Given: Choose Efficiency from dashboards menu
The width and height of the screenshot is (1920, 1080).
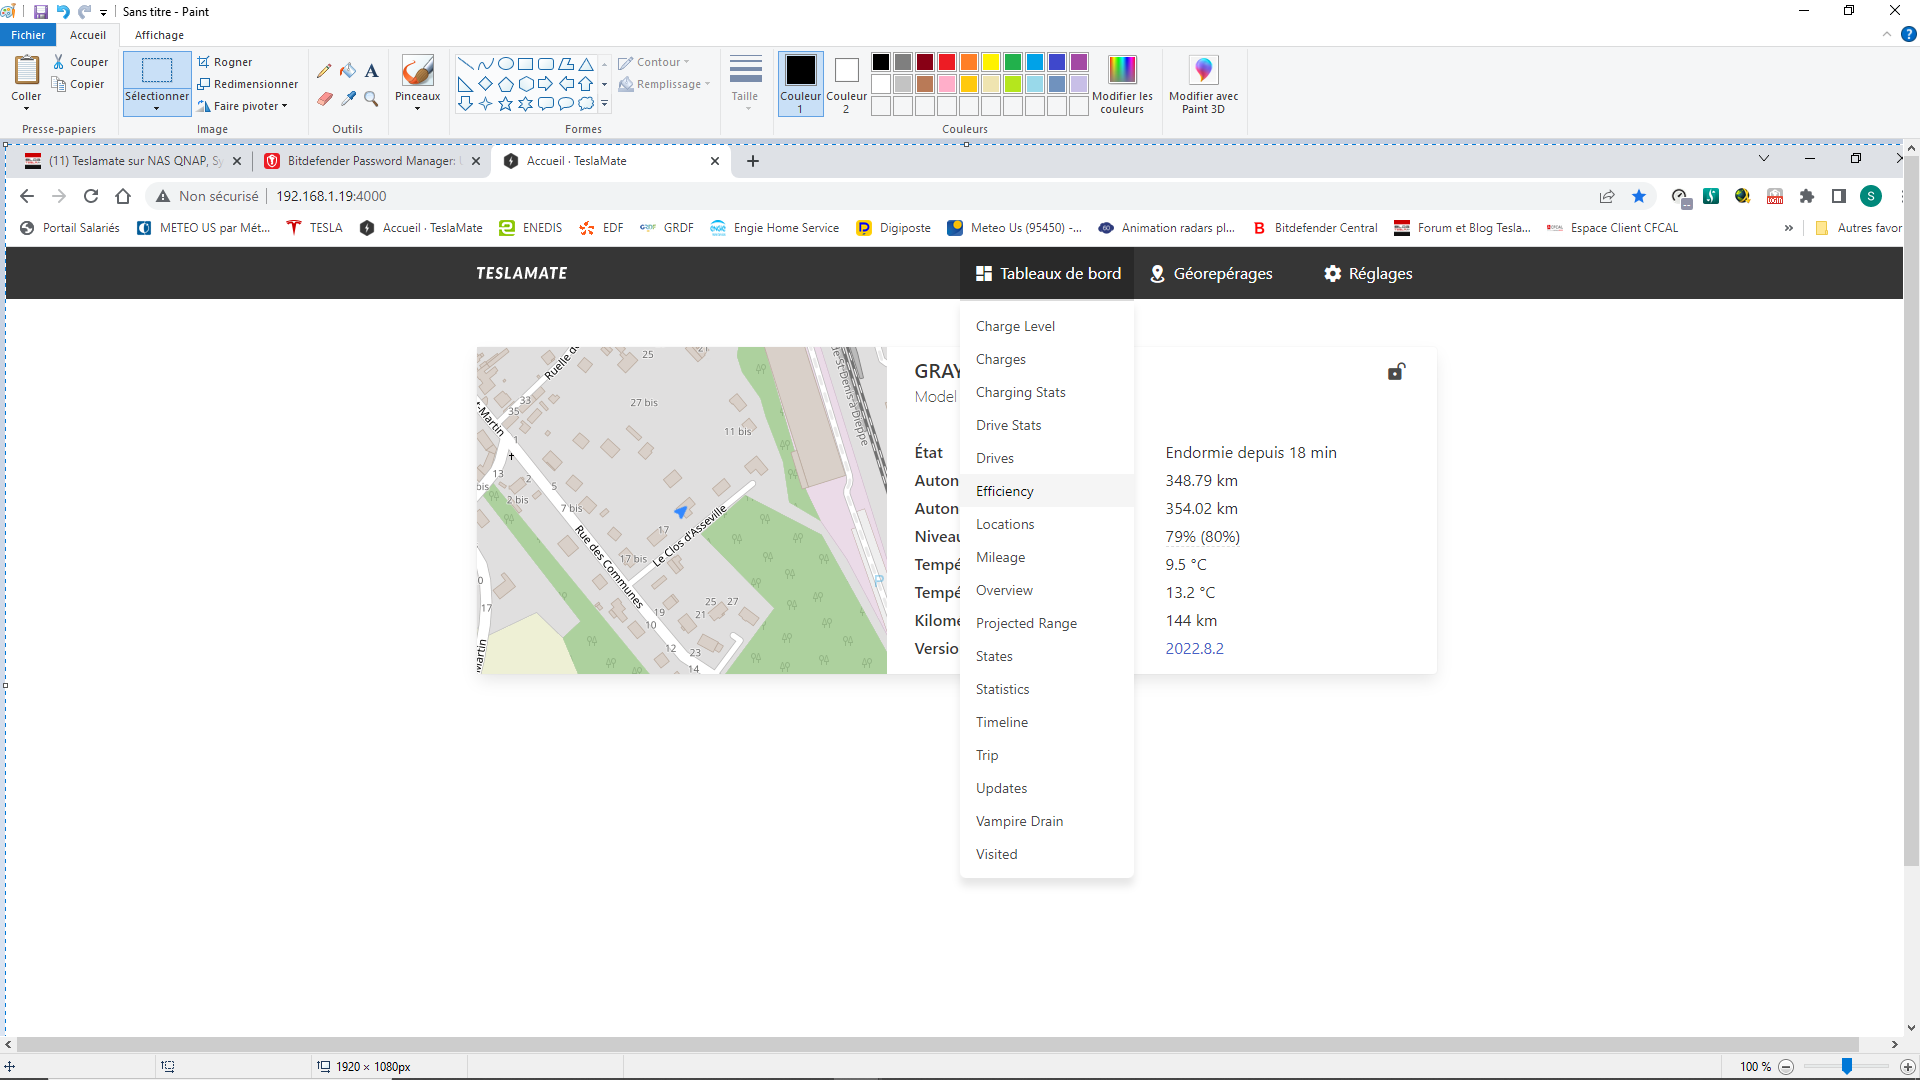Looking at the screenshot, I should (x=1005, y=491).
